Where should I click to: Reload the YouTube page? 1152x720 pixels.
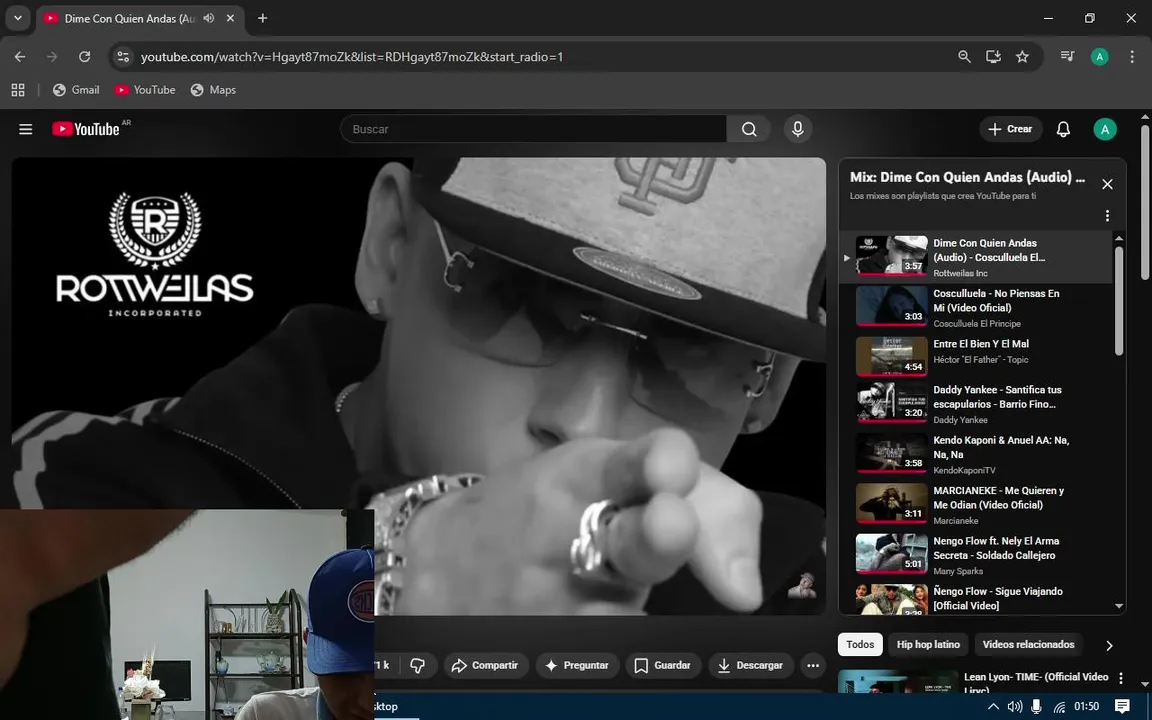[84, 57]
